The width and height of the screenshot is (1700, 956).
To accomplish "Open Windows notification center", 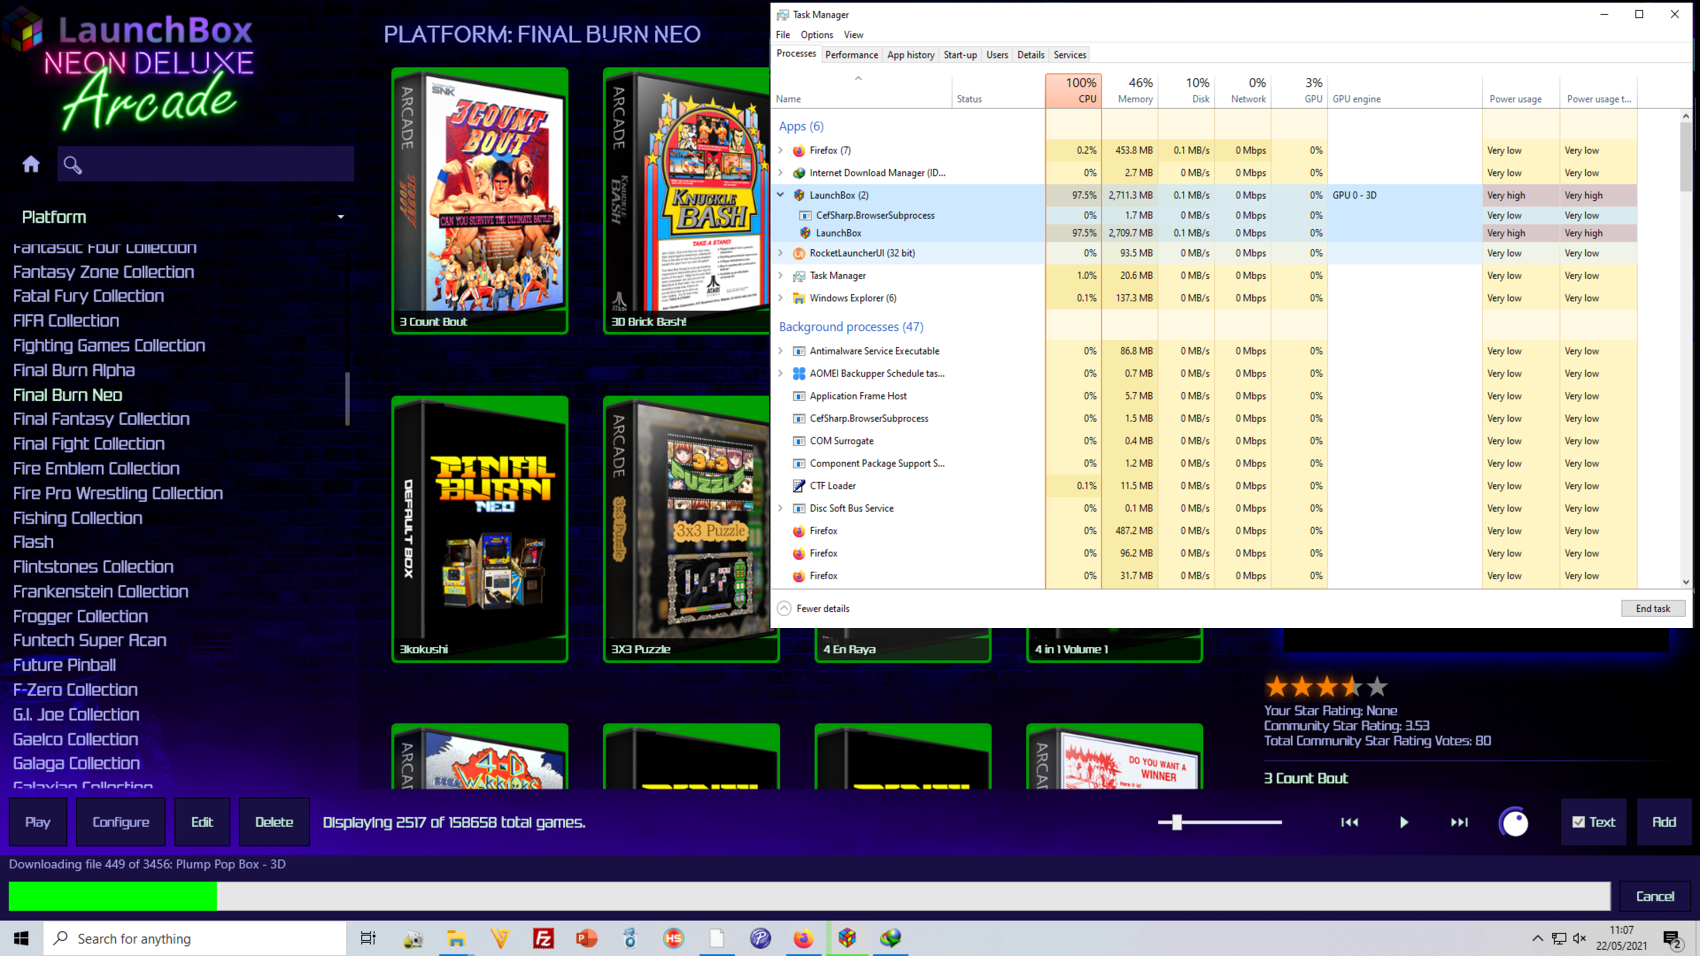I will [1673, 938].
